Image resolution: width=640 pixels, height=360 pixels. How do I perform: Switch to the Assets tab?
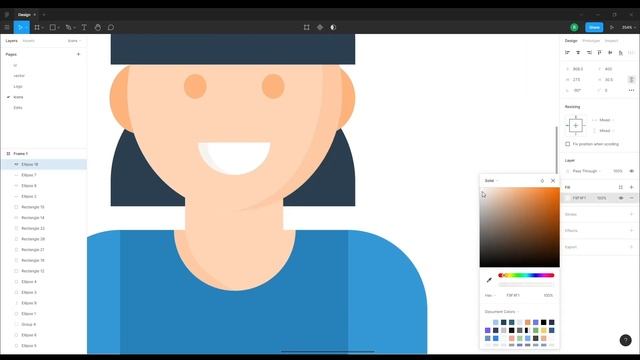(29, 41)
